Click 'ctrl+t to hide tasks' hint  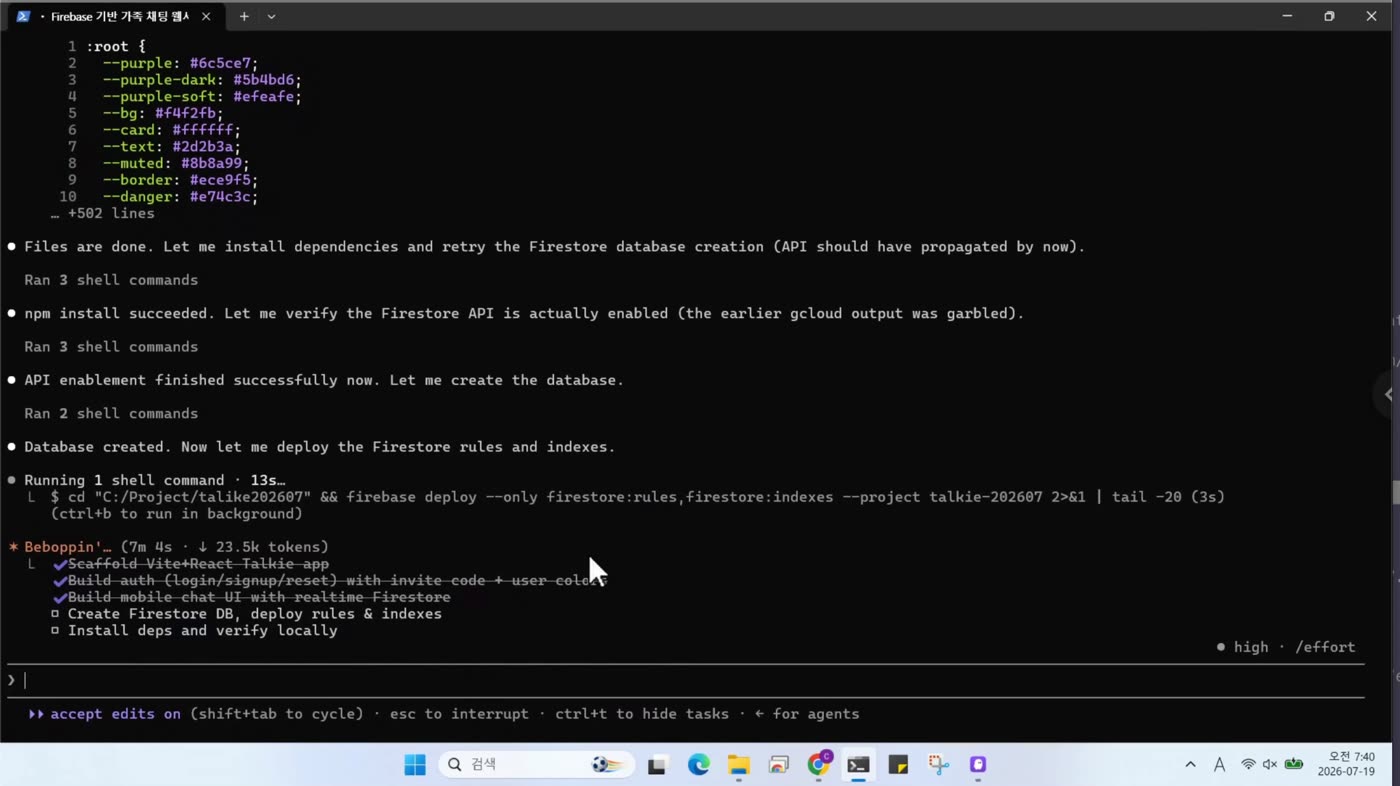click(641, 714)
